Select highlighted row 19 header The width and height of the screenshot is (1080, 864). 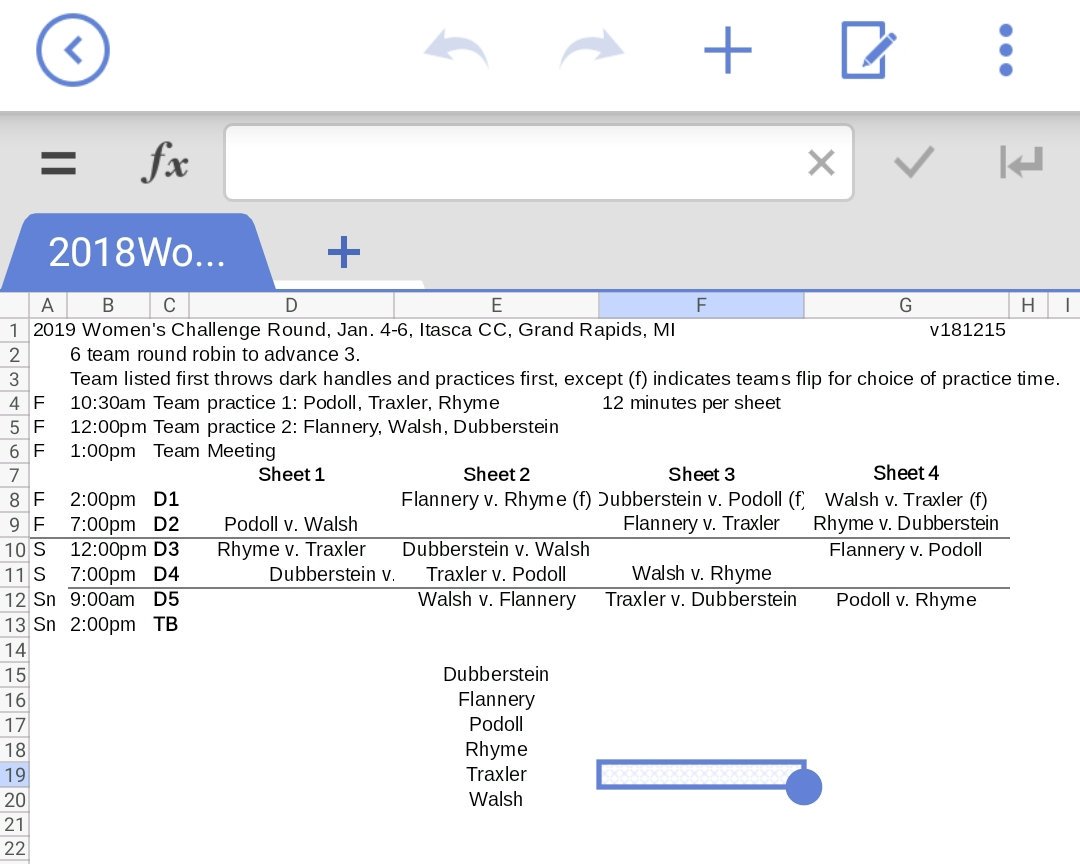[14, 775]
